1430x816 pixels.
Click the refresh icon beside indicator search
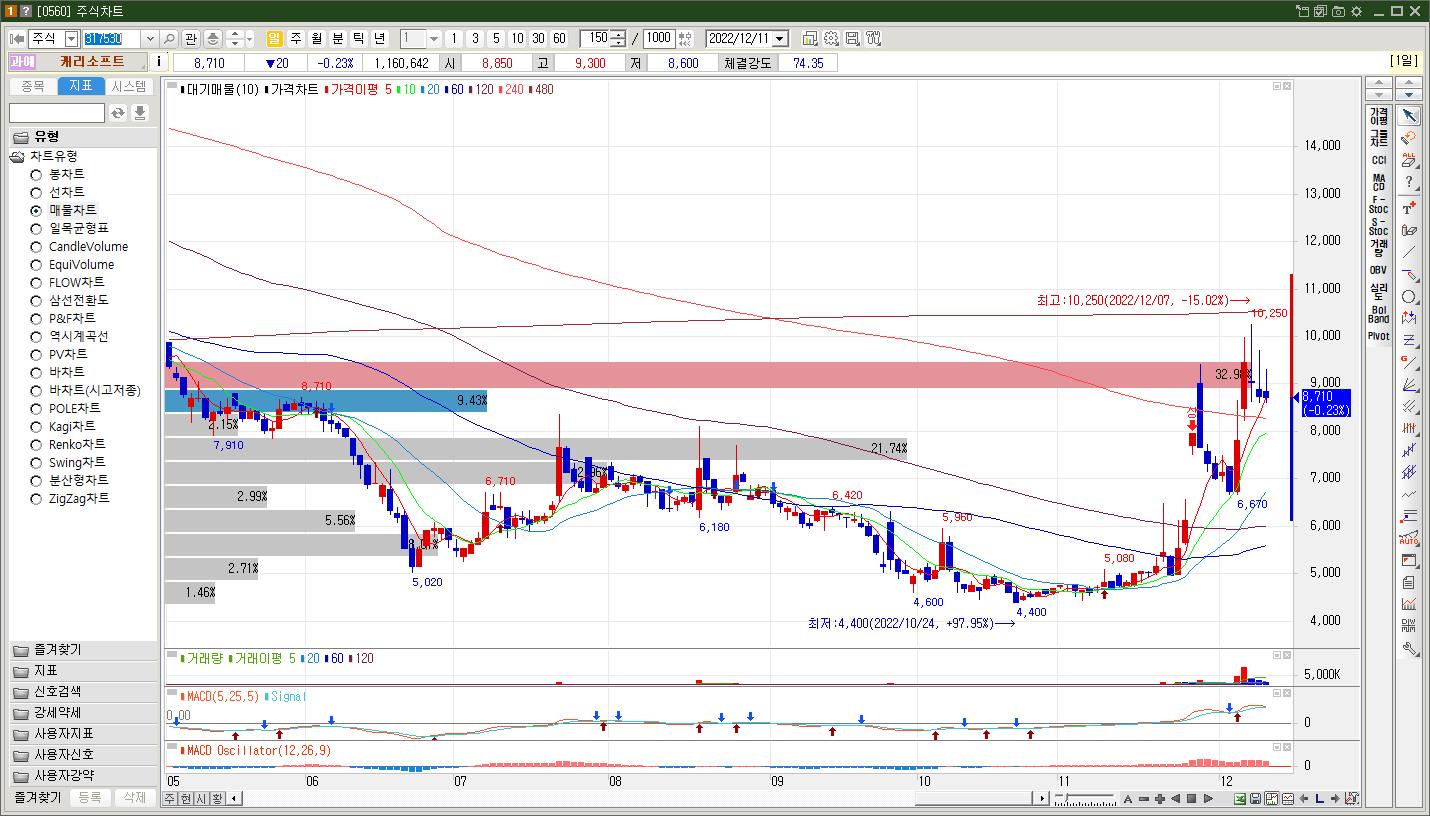pyautogui.click(x=118, y=113)
